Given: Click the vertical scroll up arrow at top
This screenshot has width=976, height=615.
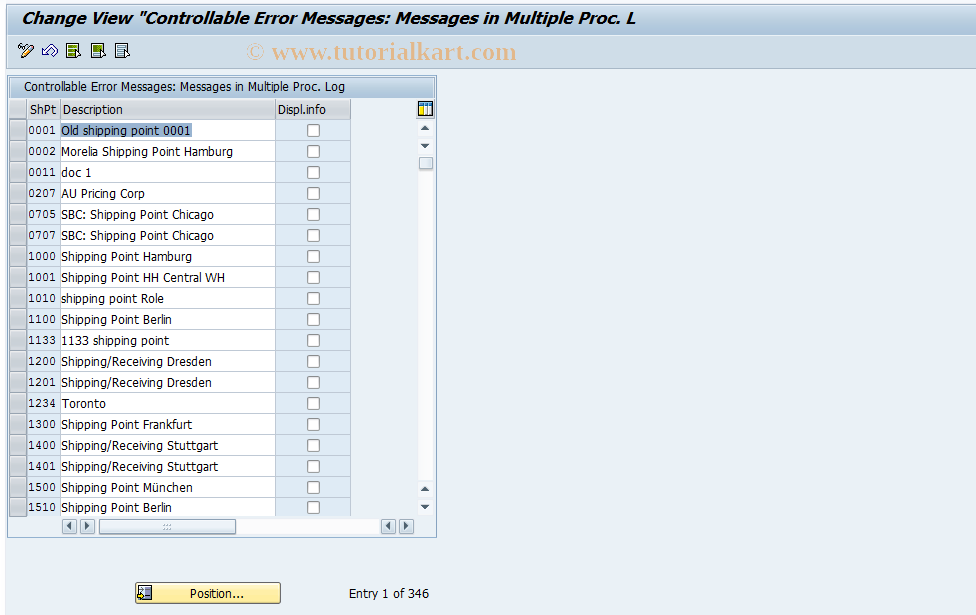Looking at the screenshot, I should coord(425,128).
